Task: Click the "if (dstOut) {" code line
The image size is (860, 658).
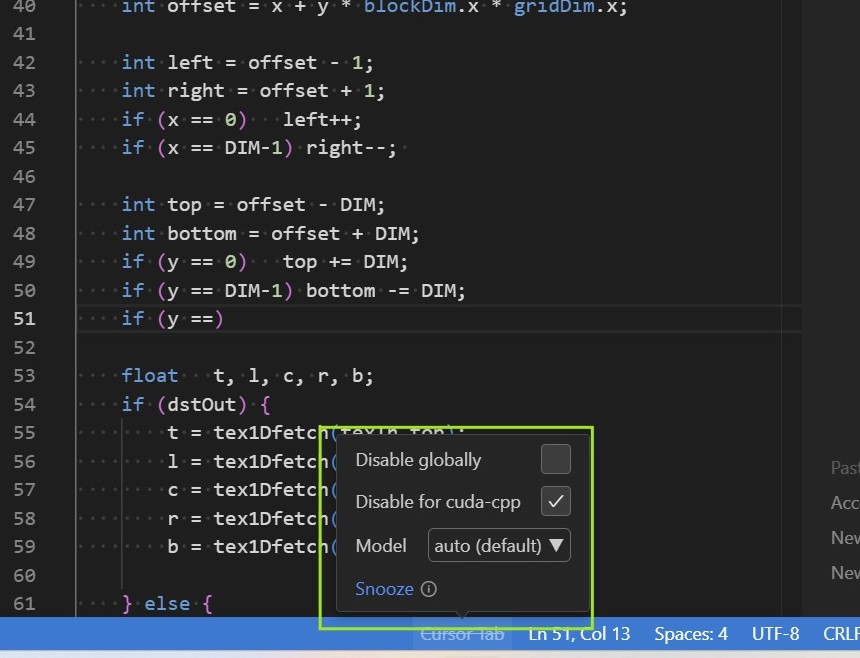Action: click(196, 405)
